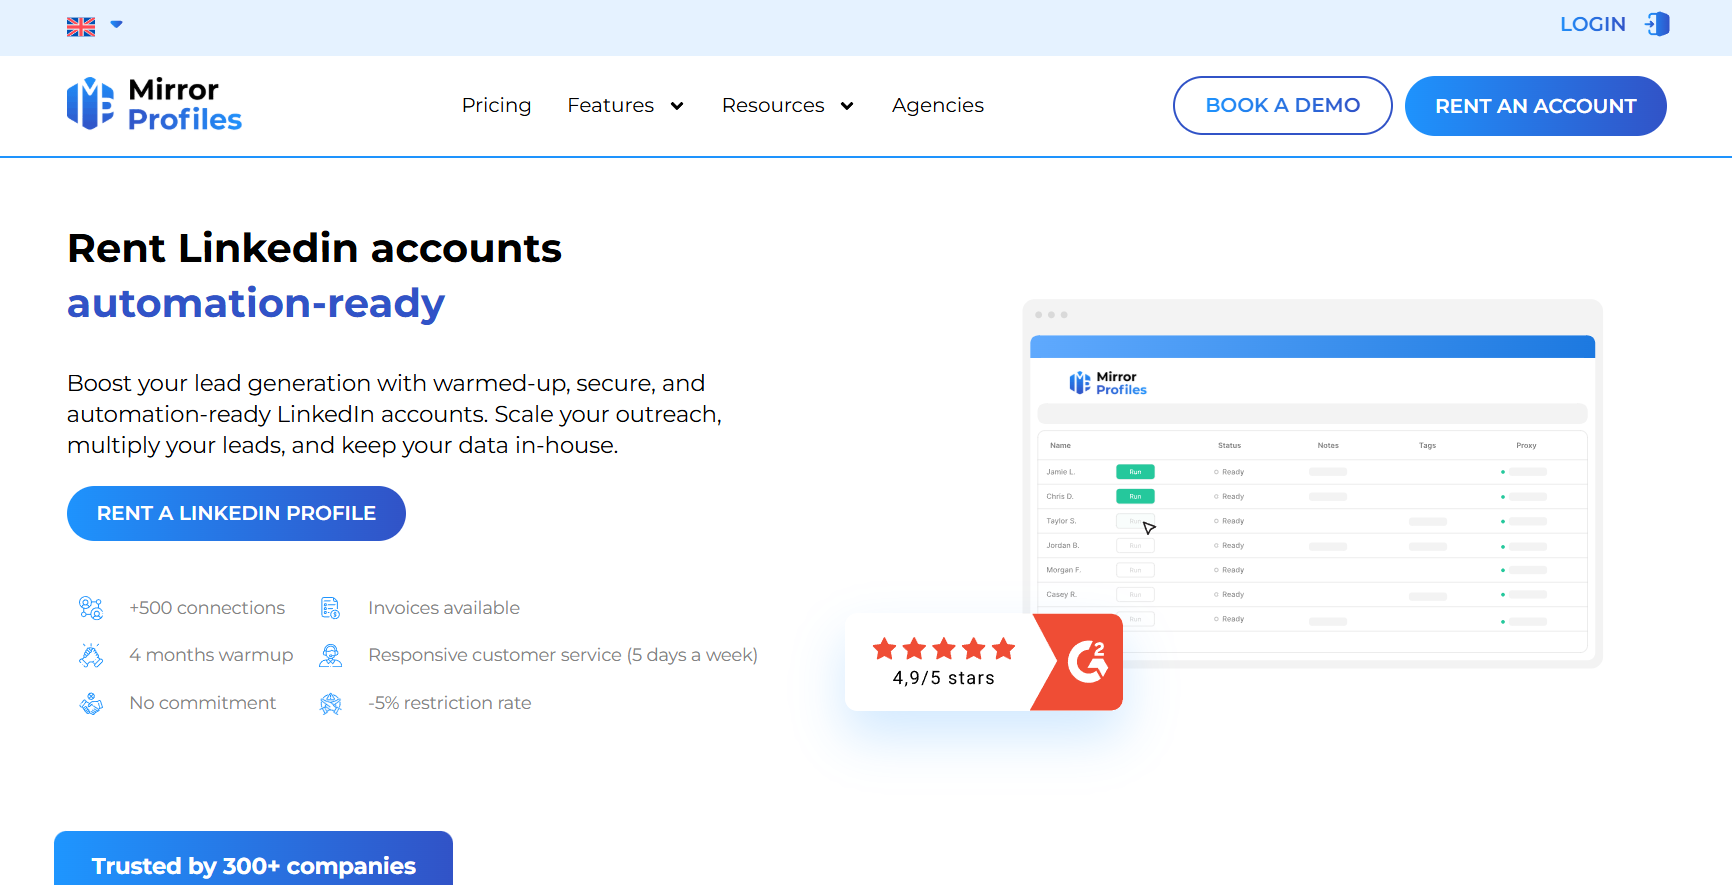Click the dashboard preview image
Image resolution: width=1732 pixels, height=885 pixels.
click(1312, 482)
